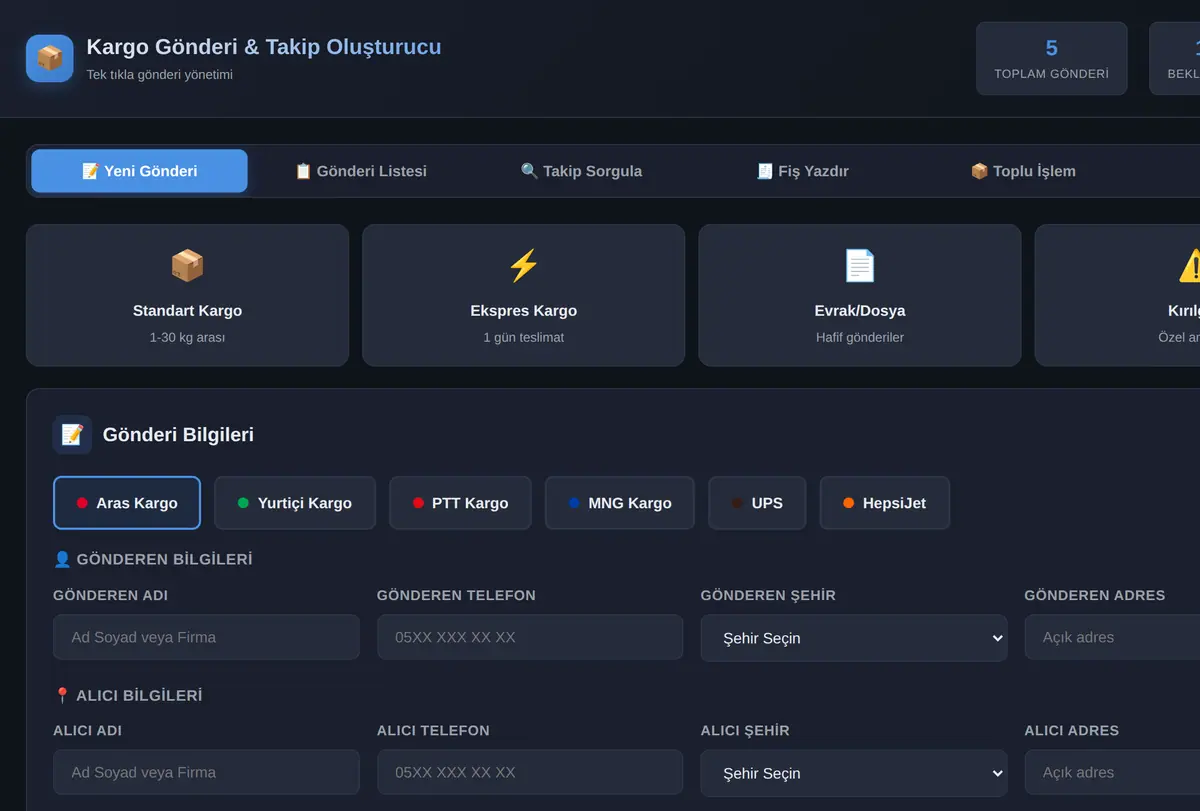Select the Standart Kargo box icon card
This screenshot has width=1200, height=811.
pos(187,295)
